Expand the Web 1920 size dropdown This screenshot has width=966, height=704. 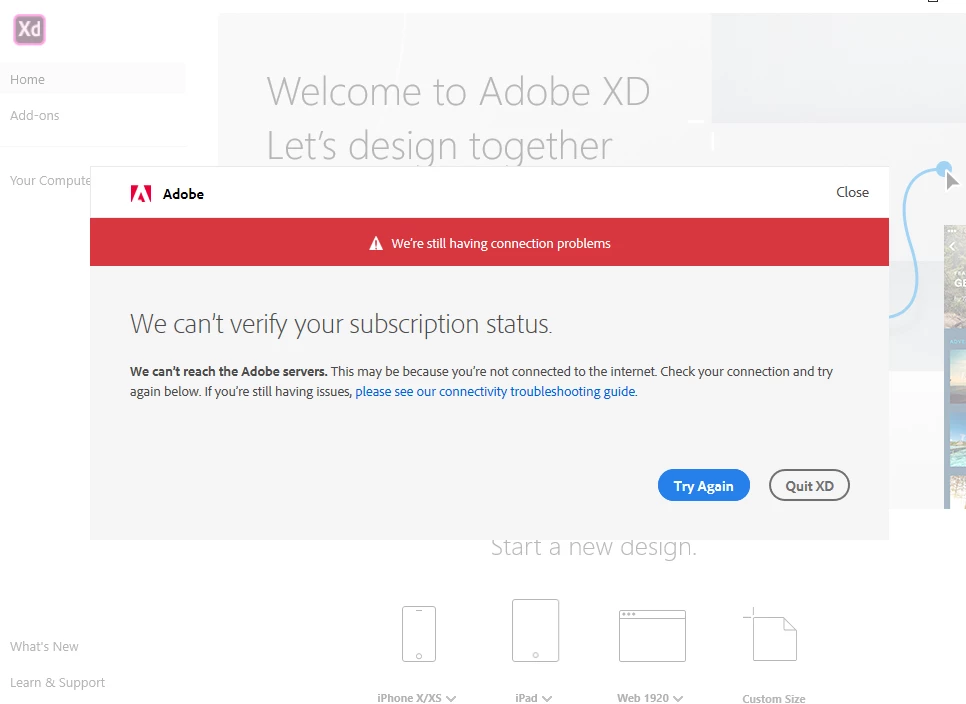678,698
